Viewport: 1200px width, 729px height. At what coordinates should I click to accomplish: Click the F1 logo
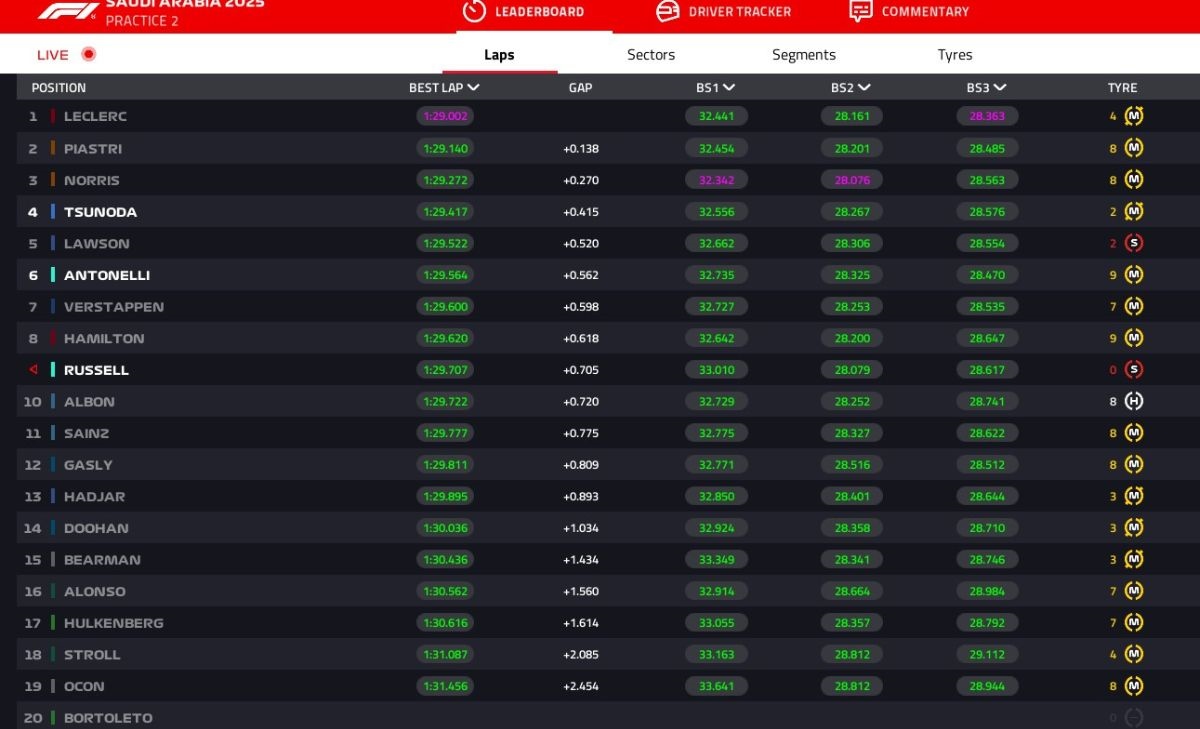point(68,11)
